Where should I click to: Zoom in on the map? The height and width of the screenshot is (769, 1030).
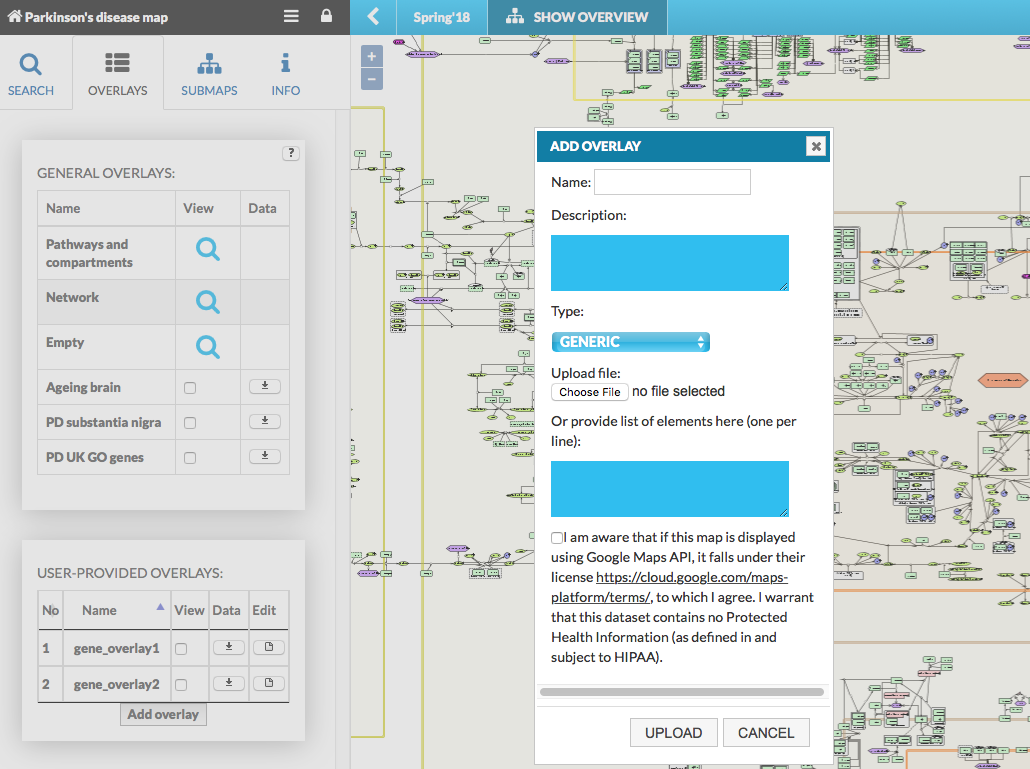coord(372,57)
